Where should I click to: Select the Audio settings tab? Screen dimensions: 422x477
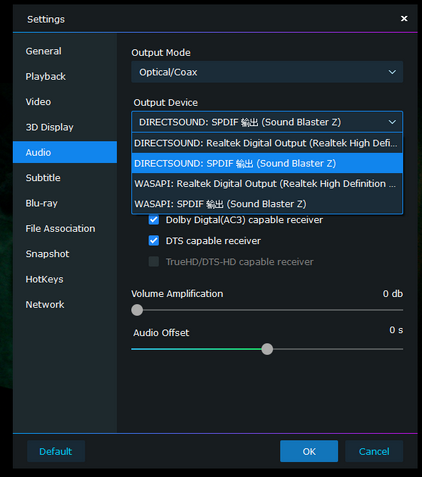[x=65, y=152]
